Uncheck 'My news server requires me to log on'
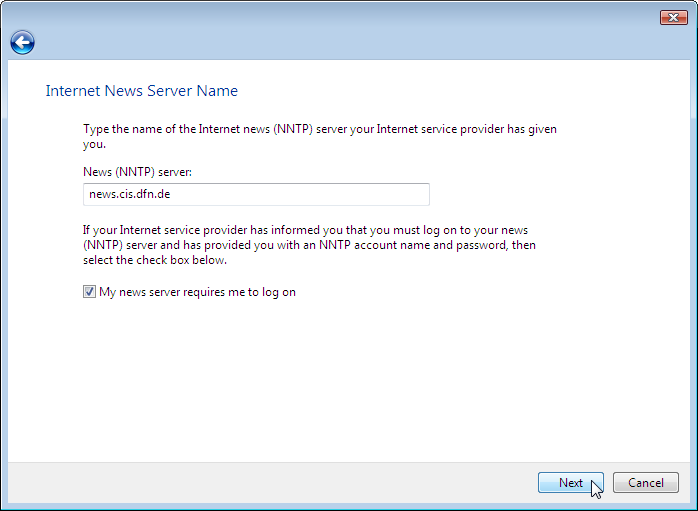The image size is (698, 511). click(89, 292)
